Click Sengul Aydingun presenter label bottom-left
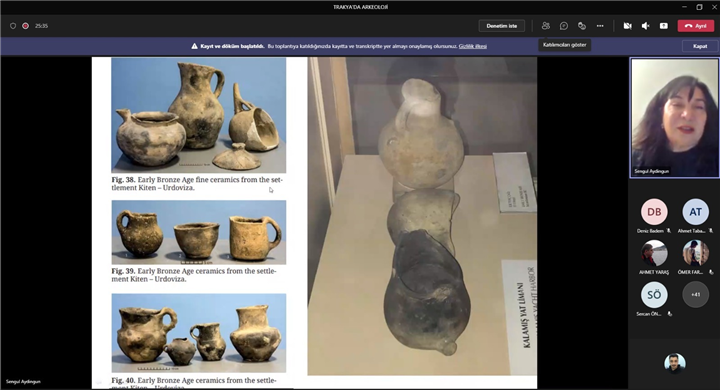 click(x=23, y=382)
